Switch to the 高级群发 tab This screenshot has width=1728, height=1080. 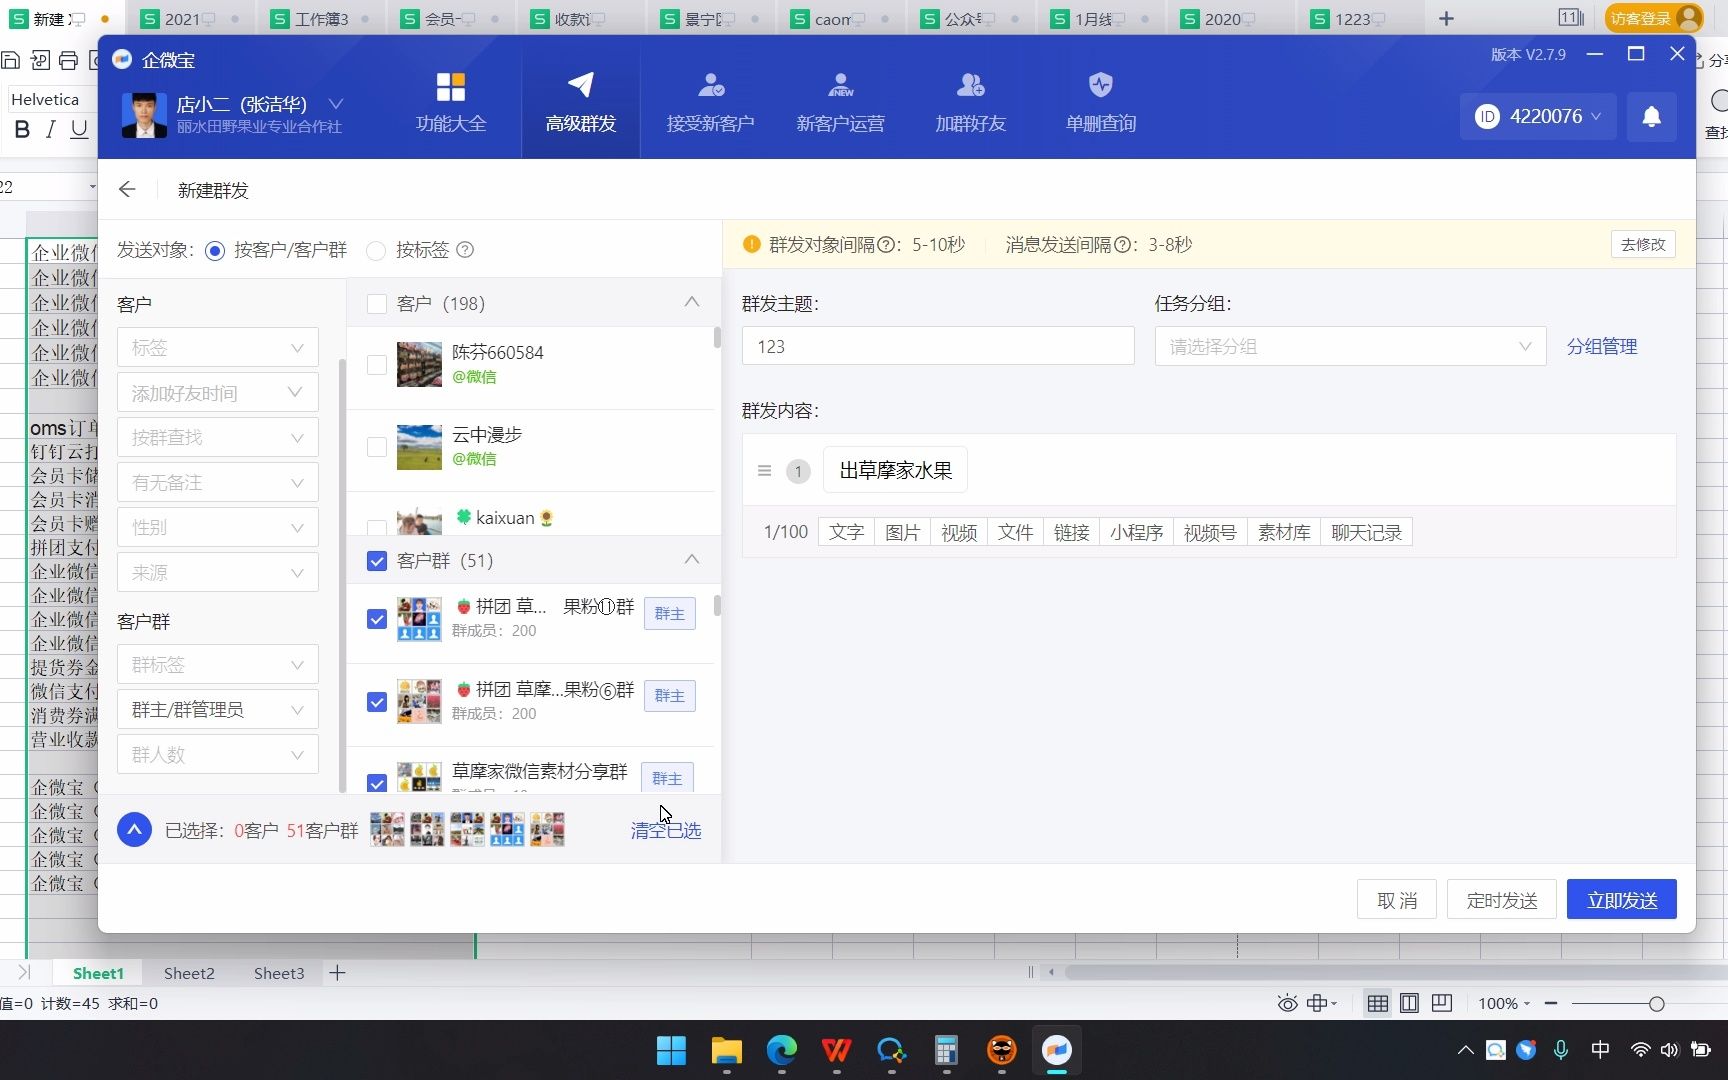click(580, 100)
